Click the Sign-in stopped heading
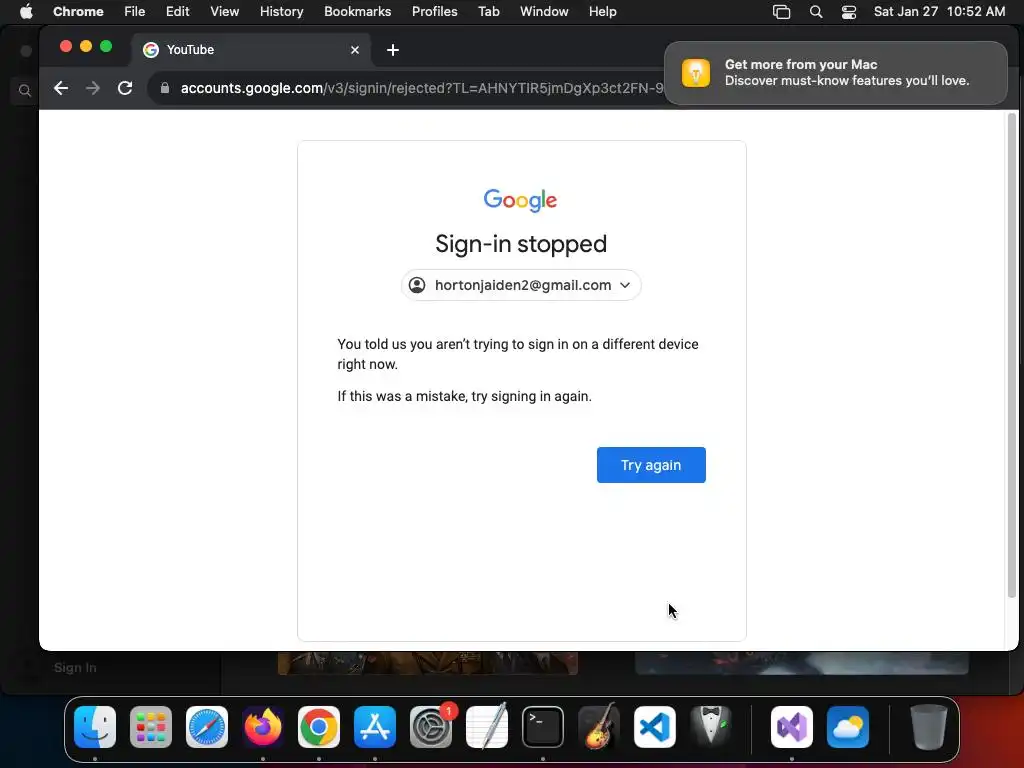This screenshot has height=768, width=1024. pos(521,244)
